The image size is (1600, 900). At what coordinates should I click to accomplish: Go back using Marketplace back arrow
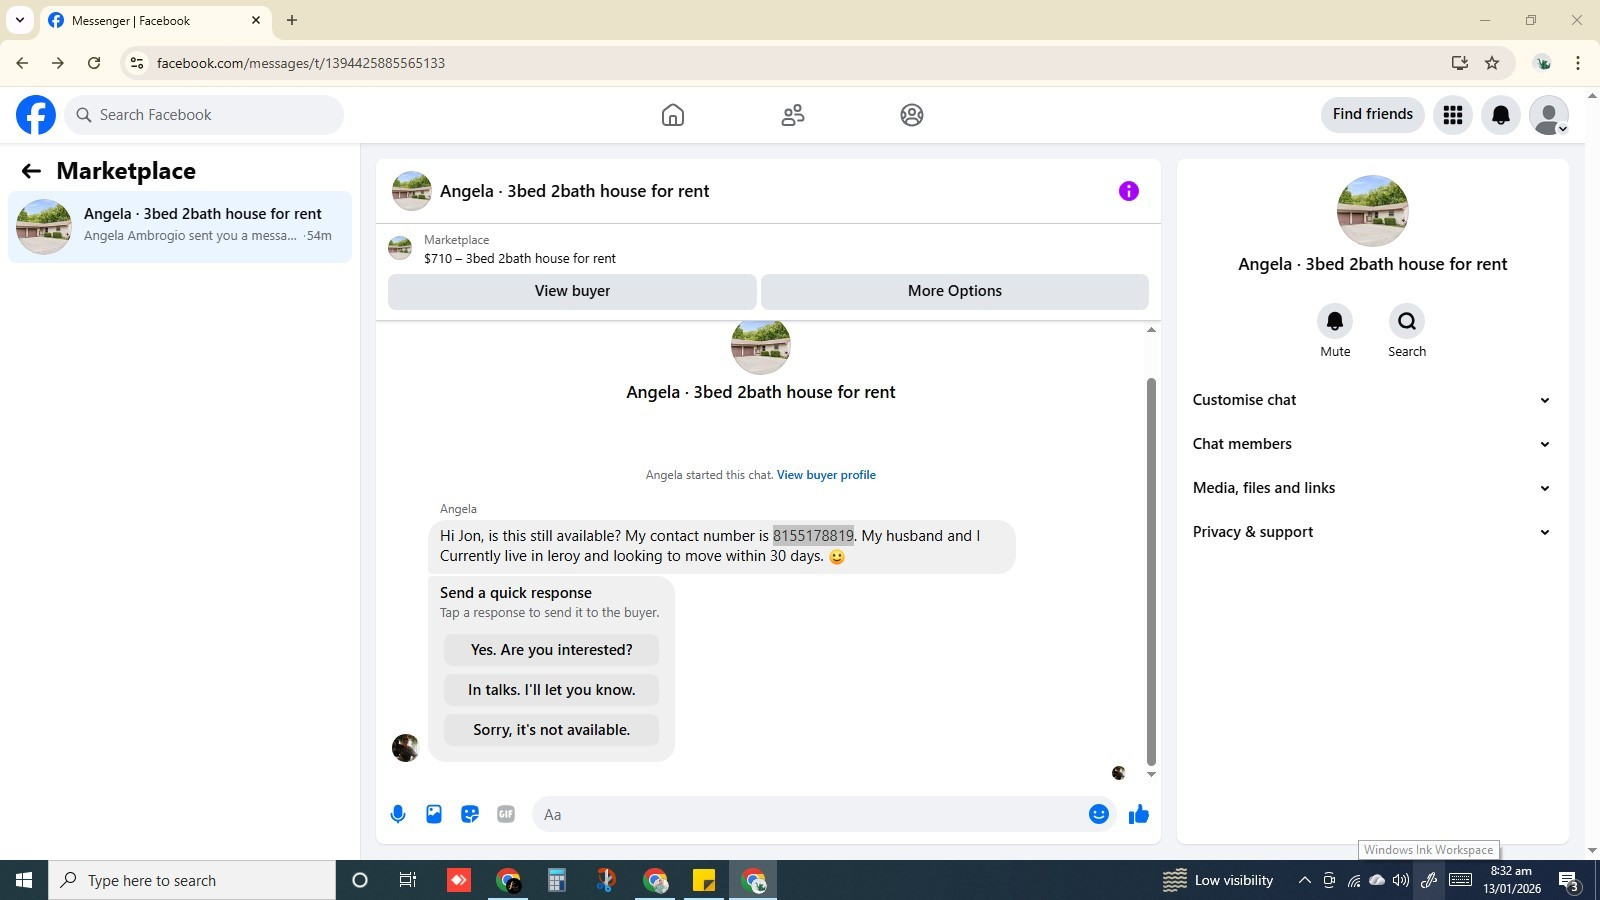[31, 171]
